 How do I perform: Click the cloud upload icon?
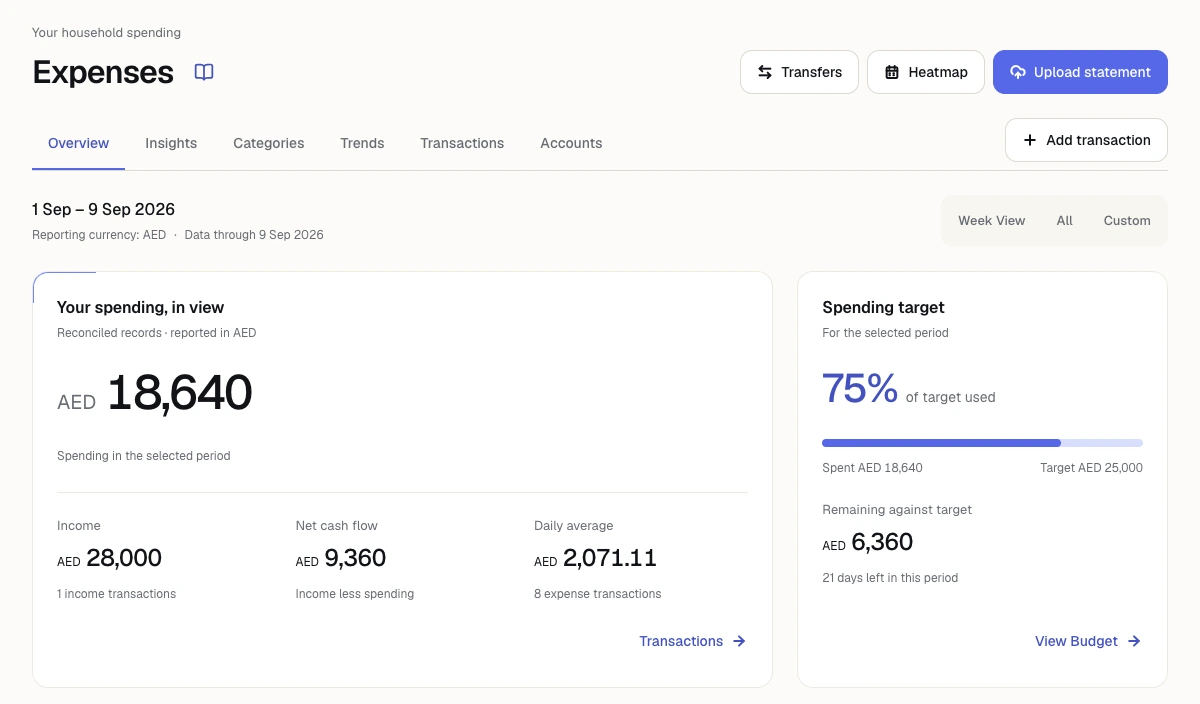pos(1018,72)
